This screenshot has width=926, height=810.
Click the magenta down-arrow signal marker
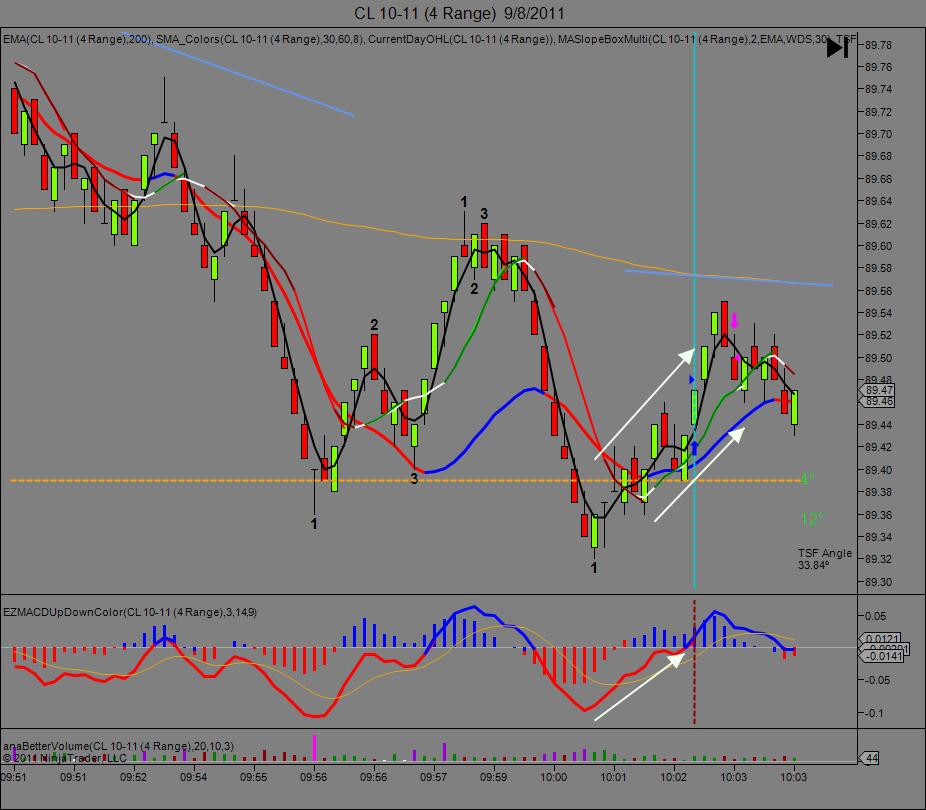[x=734, y=321]
